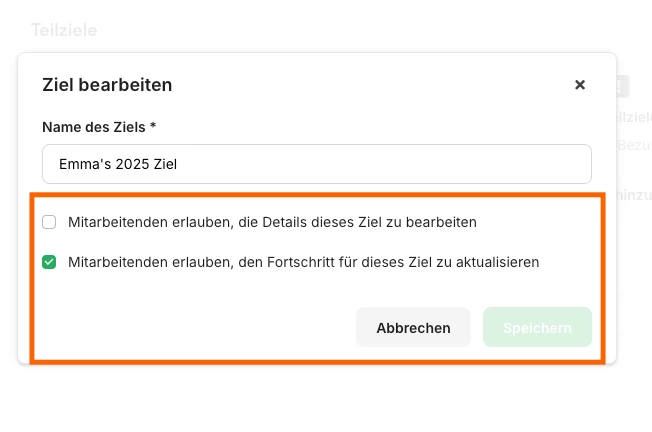Click the 'Ziel bearbeiten' dialog title
The image size is (652, 432).
(107, 85)
